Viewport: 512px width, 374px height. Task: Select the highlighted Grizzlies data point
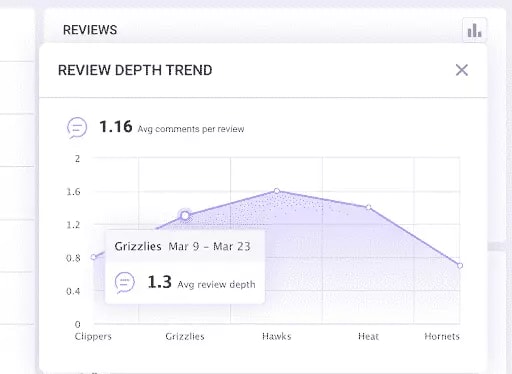pyautogui.click(x=185, y=216)
